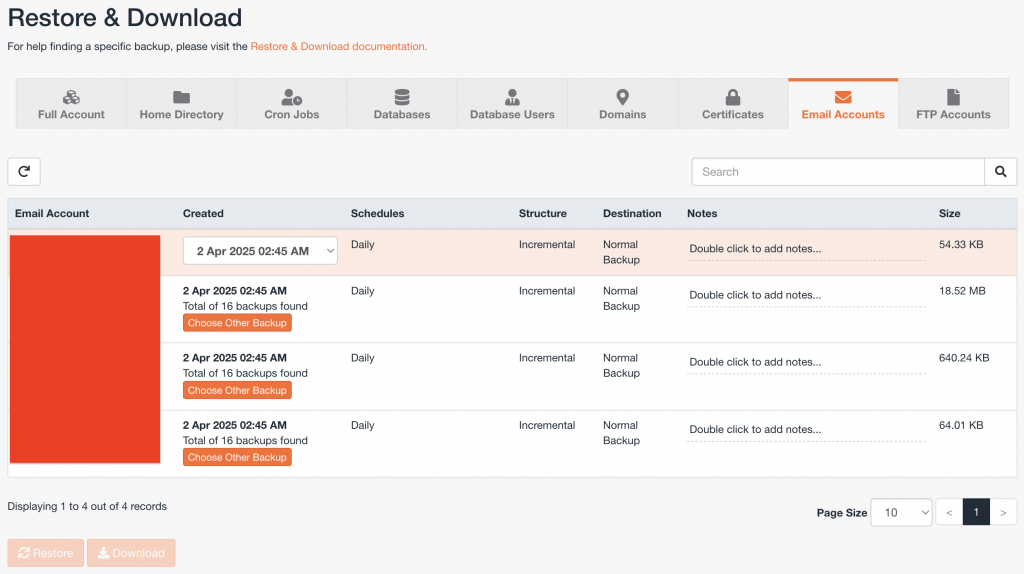Viewport: 1024px width, 574px height.
Task: Select the notes field of 18.52 MB row
Action: point(806,295)
